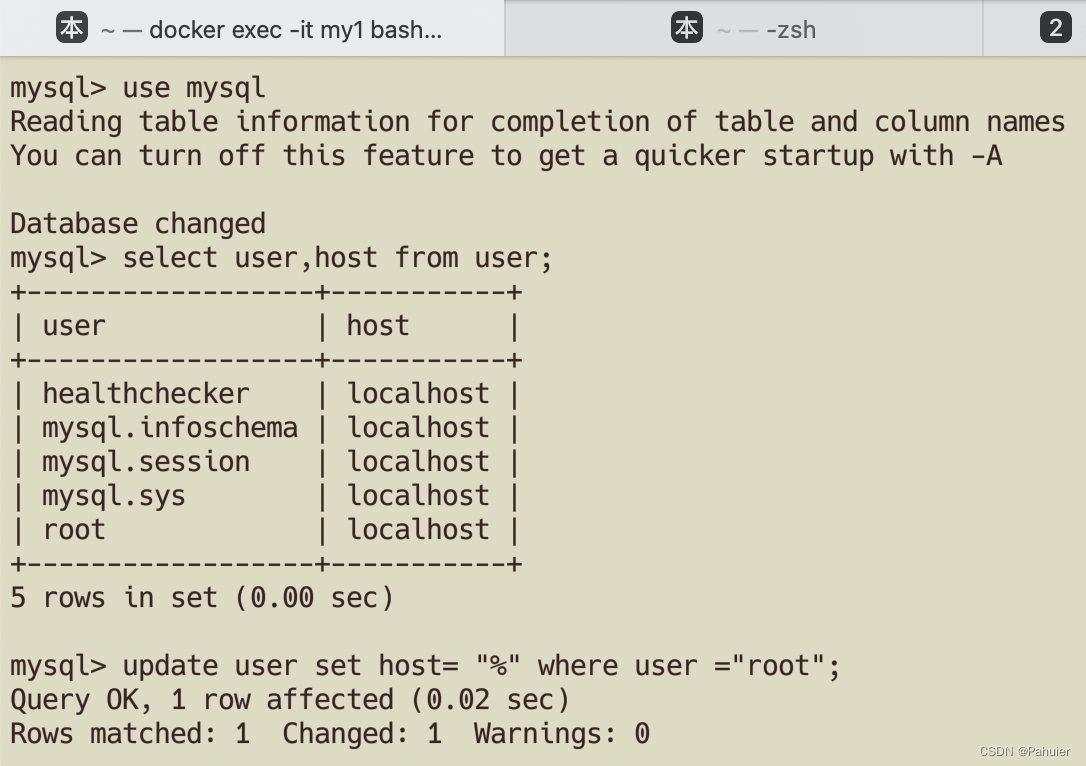The width and height of the screenshot is (1086, 766).
Task: Click the 本 badge on the docker tab
Action: 71,28
